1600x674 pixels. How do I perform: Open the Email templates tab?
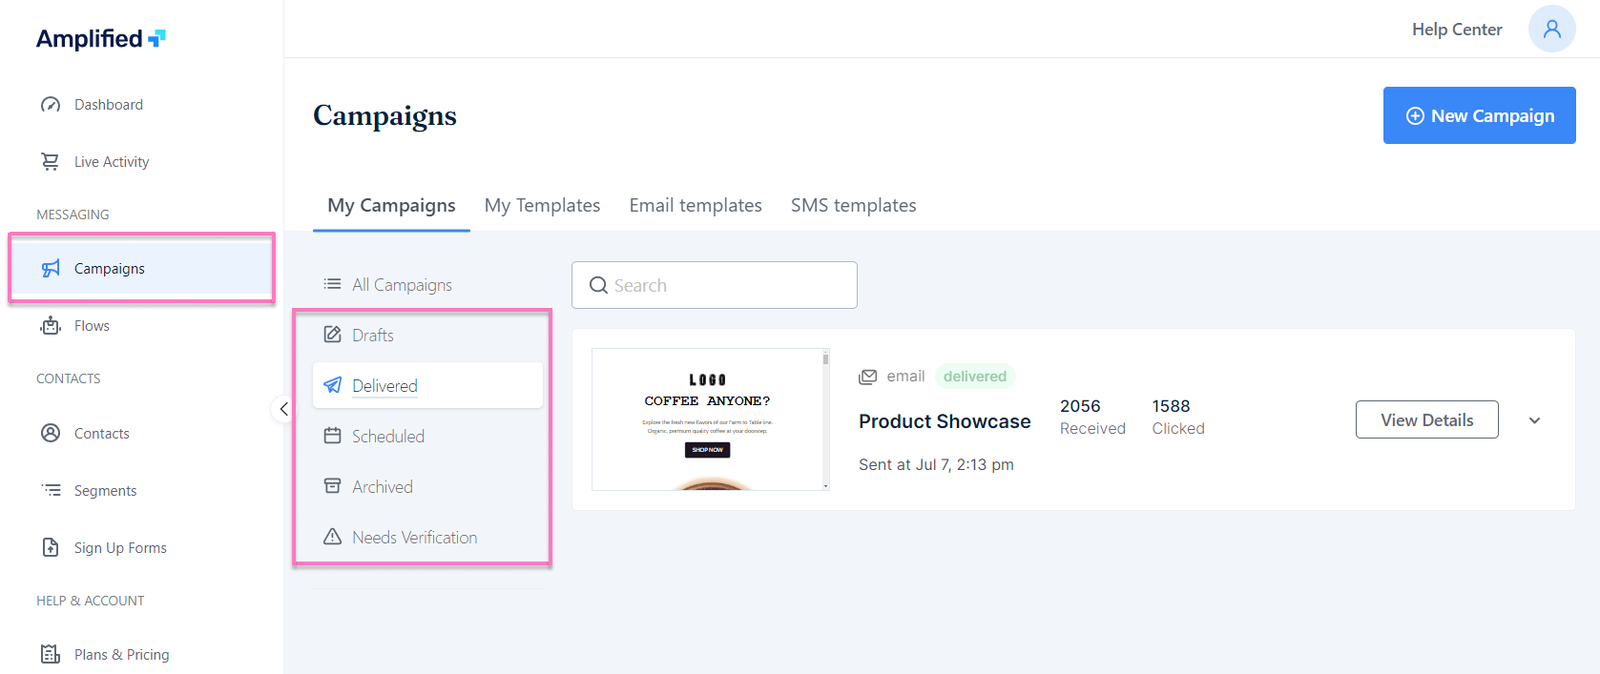tap(695, 205)
